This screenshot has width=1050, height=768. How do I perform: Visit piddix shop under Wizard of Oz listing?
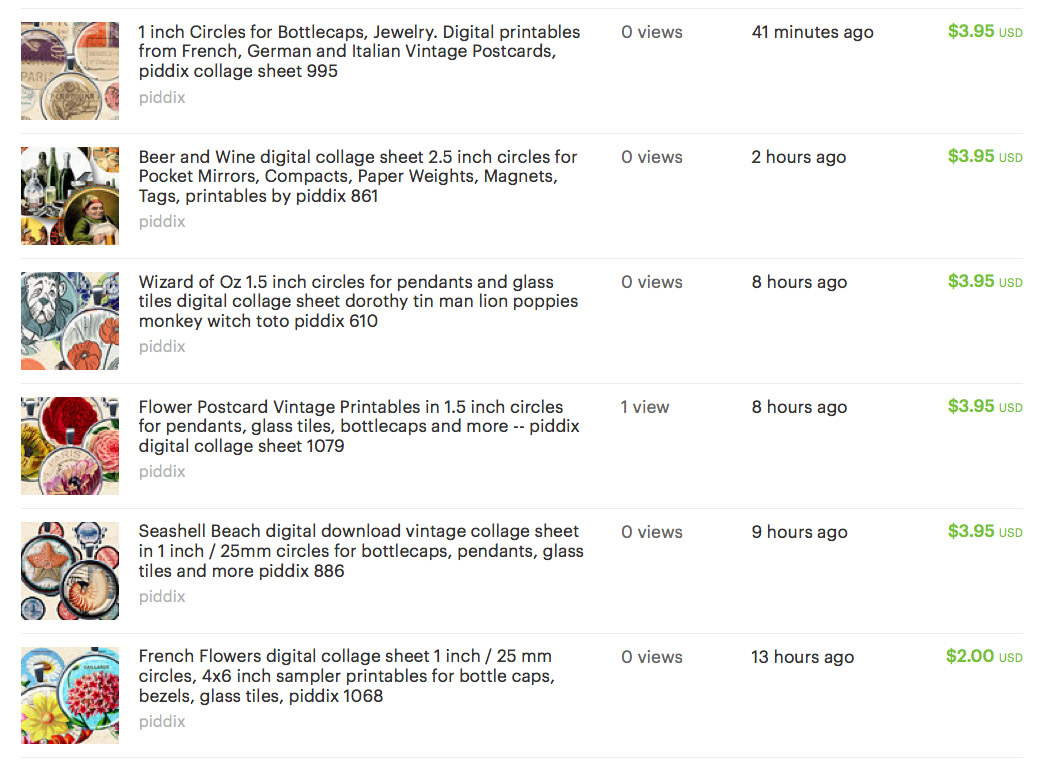click(x=162, y=347)
